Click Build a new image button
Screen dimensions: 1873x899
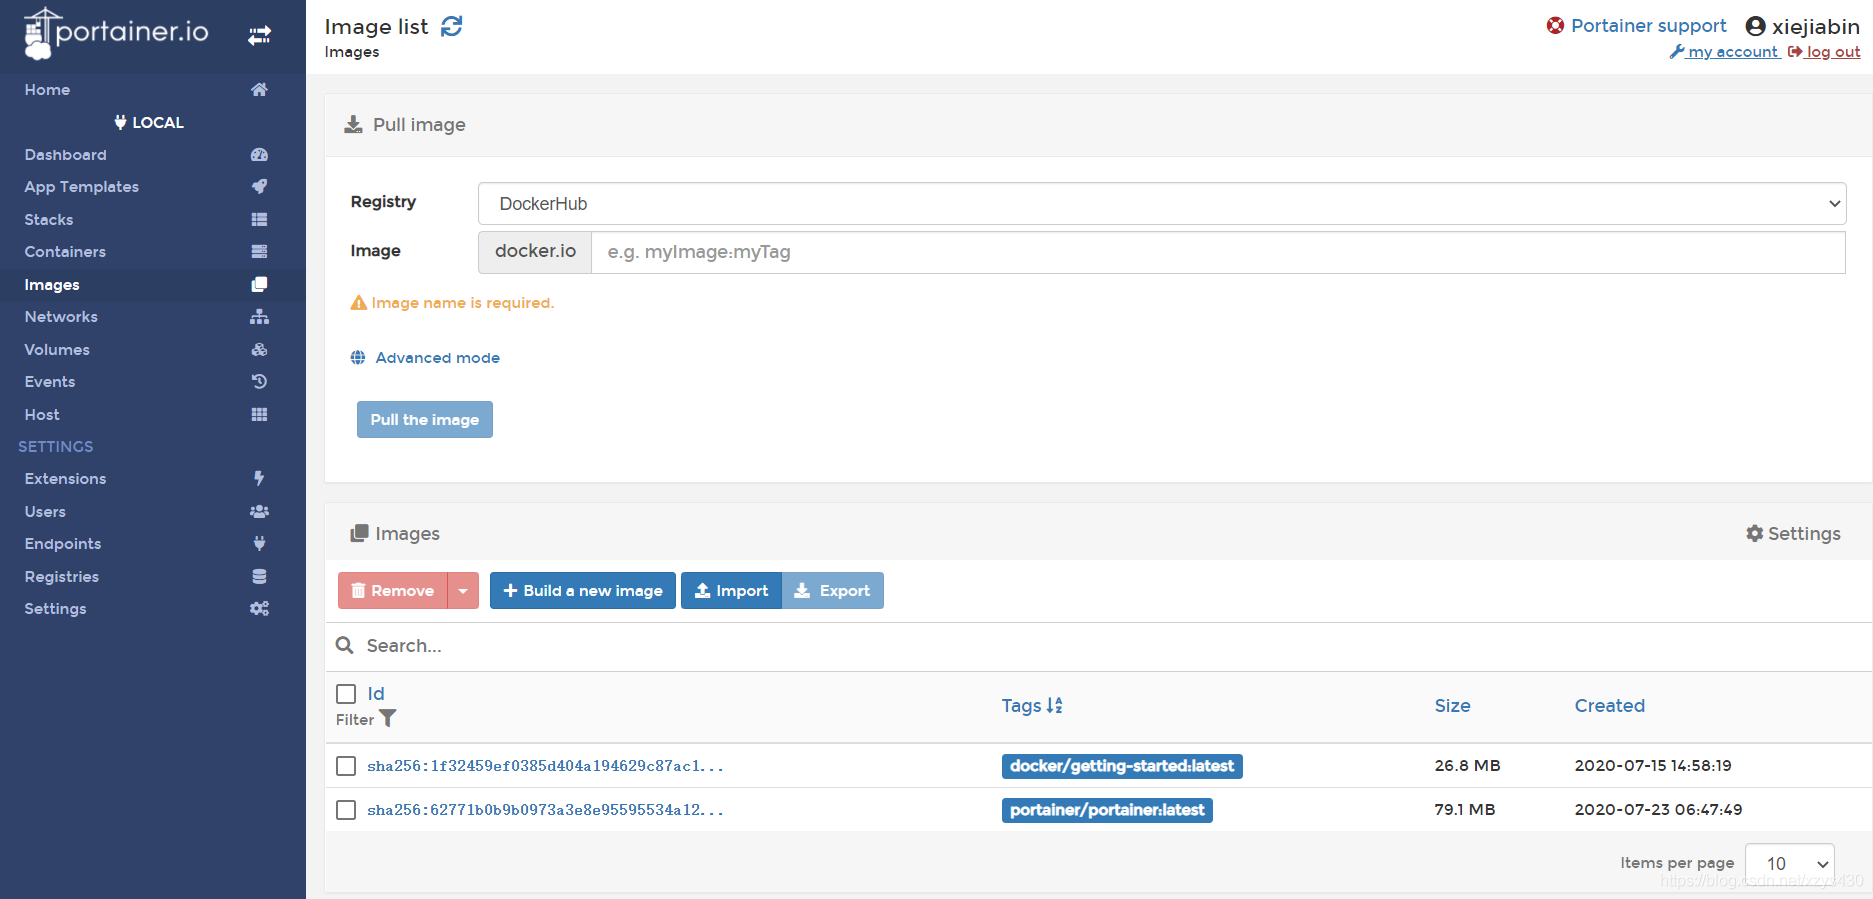pos(583,591)
